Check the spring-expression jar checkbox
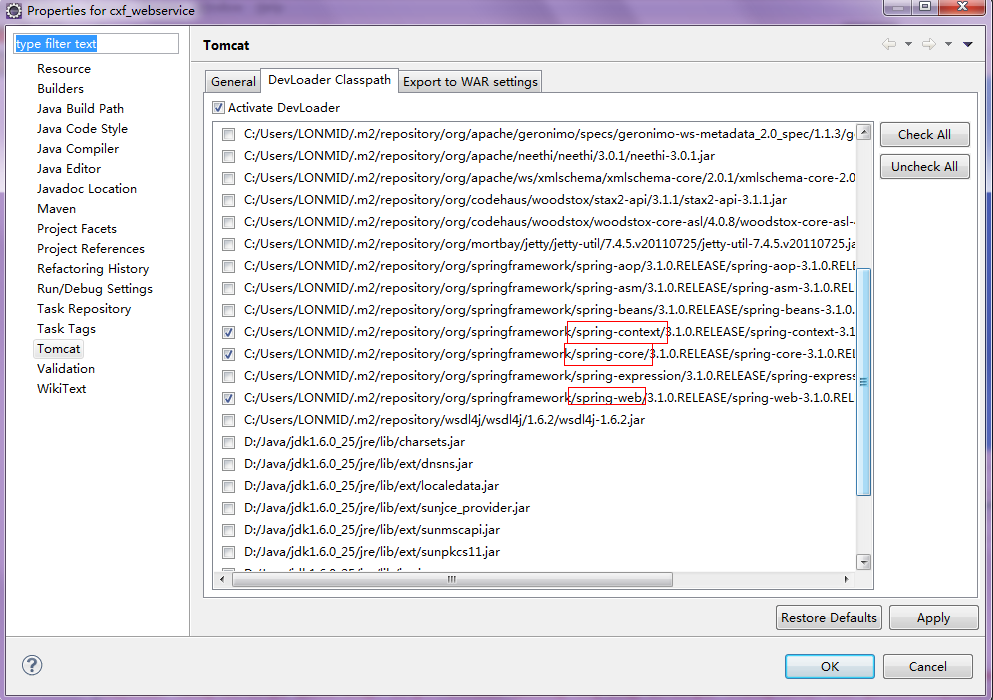Image resolution: width=993 pixels, height=700 pixels. tap(229, 376)
